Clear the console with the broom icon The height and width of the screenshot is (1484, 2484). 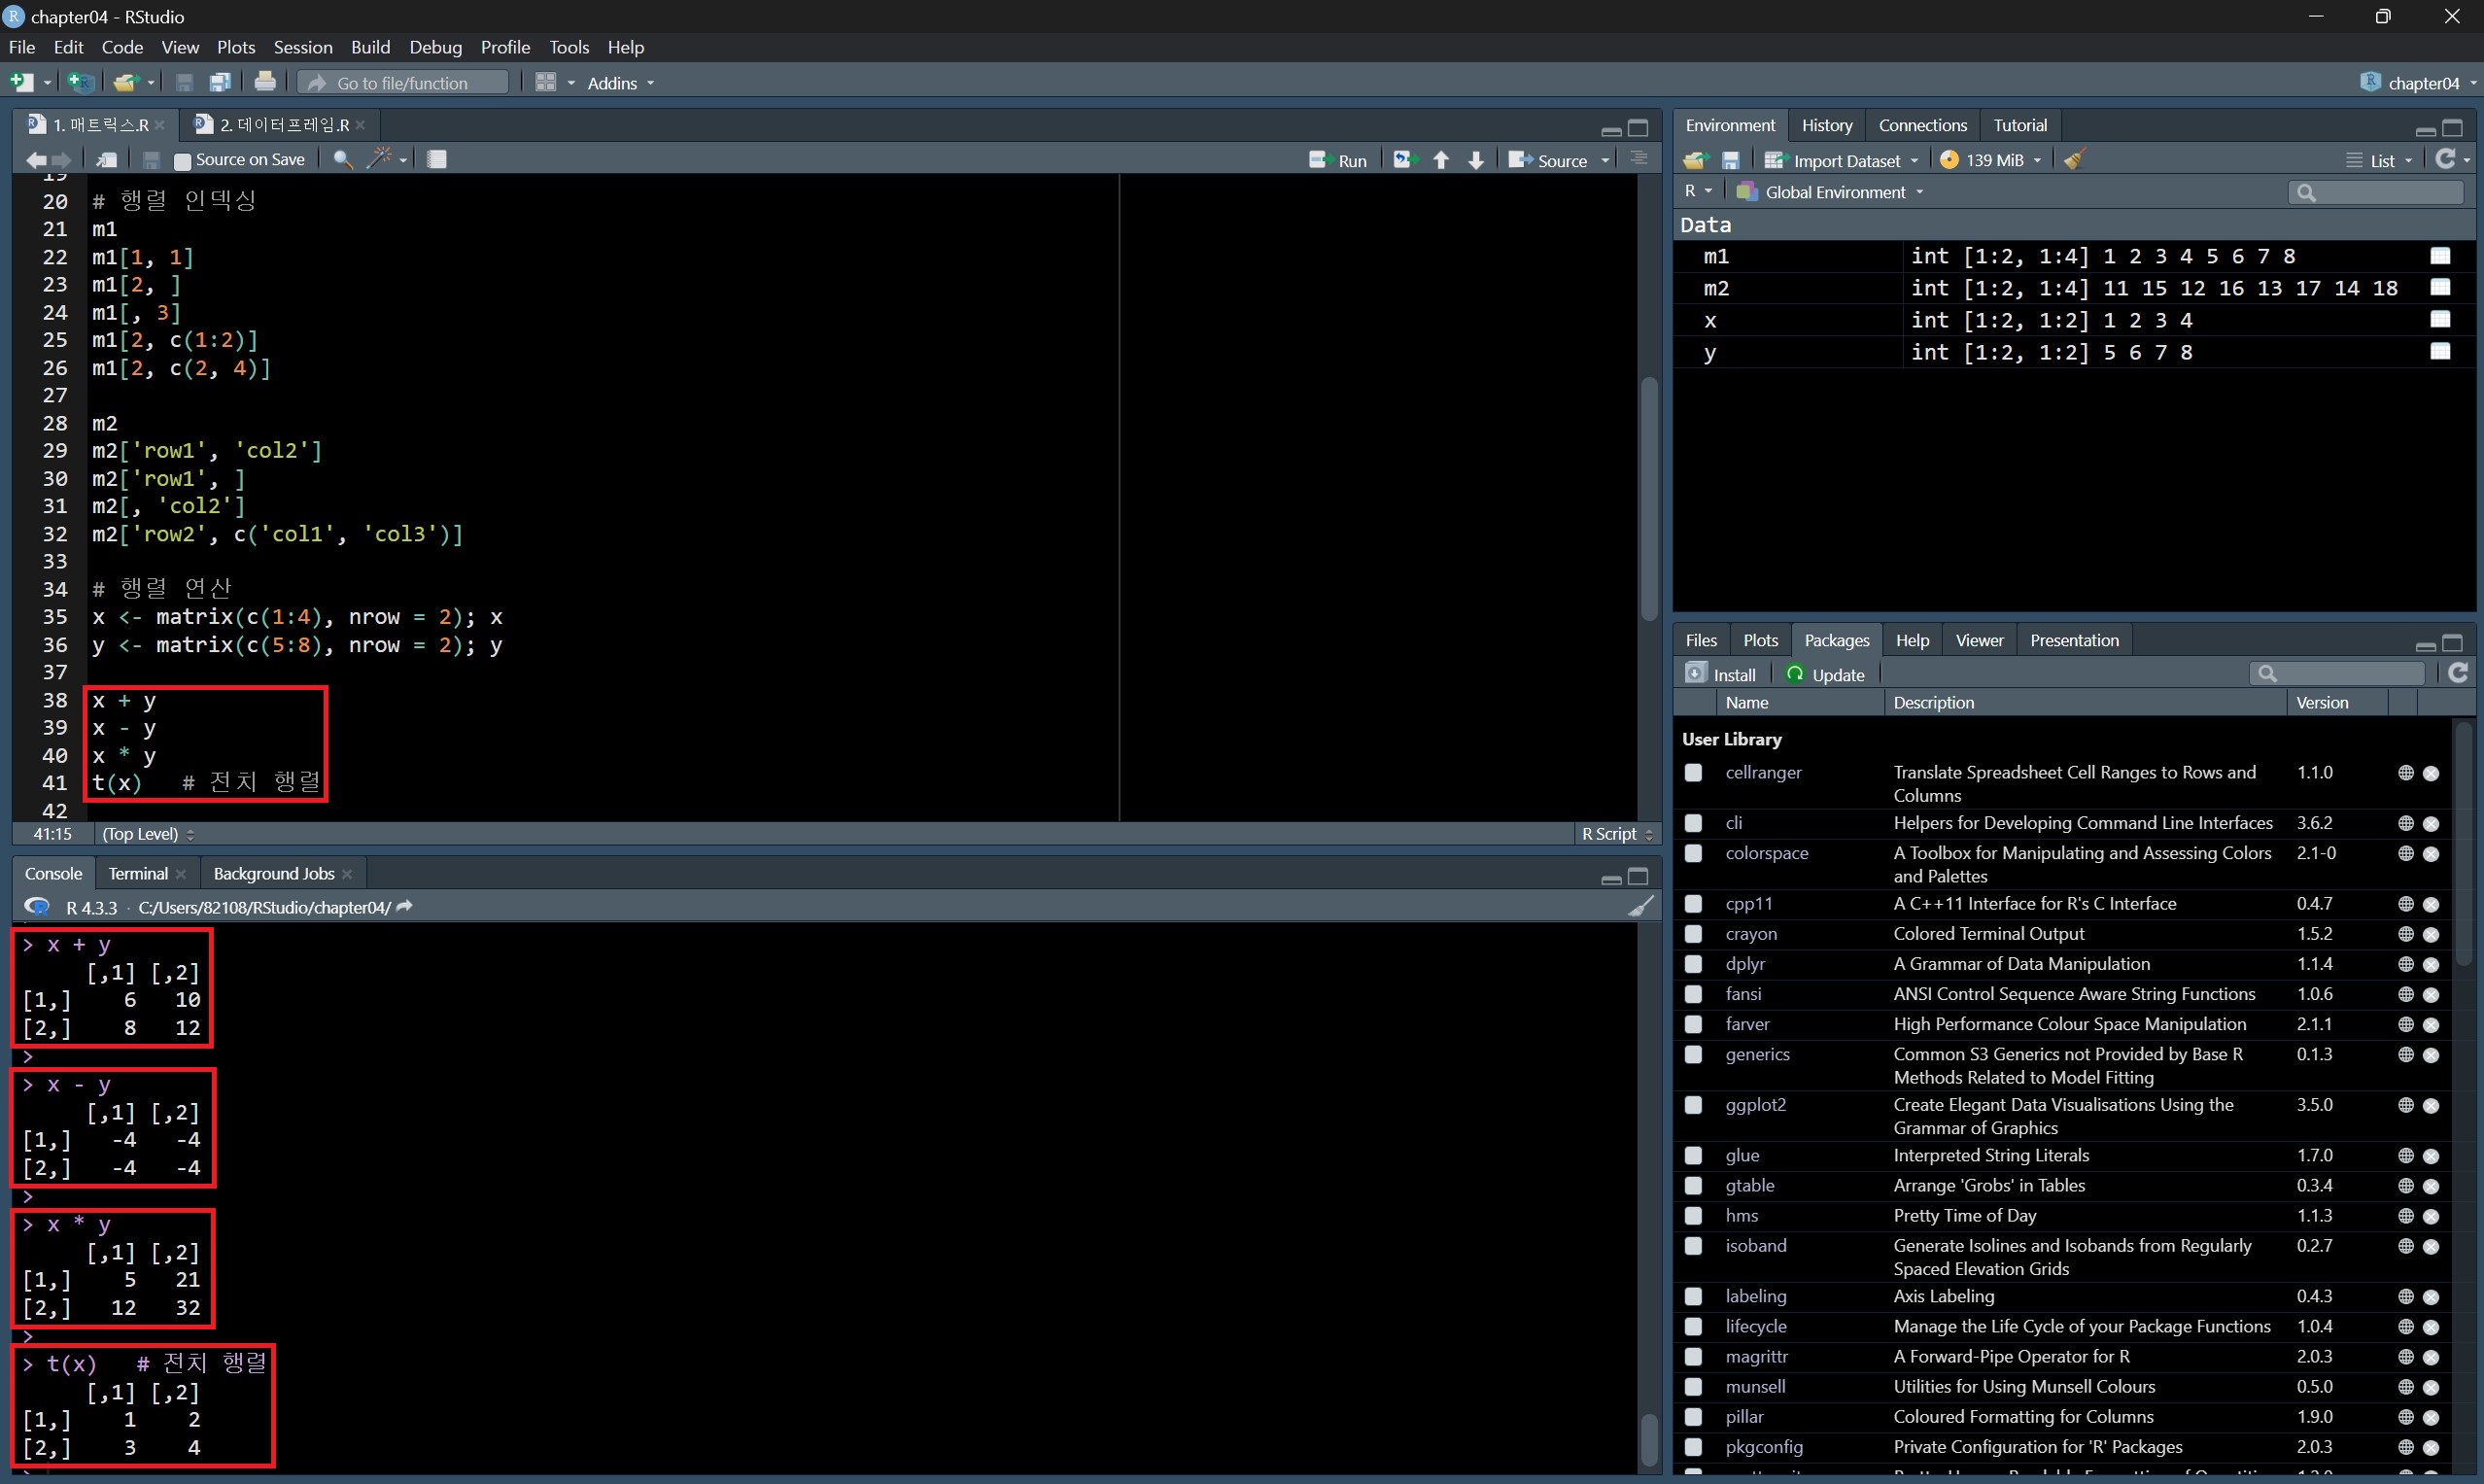pyautogui.click(x=1641, y=907)
